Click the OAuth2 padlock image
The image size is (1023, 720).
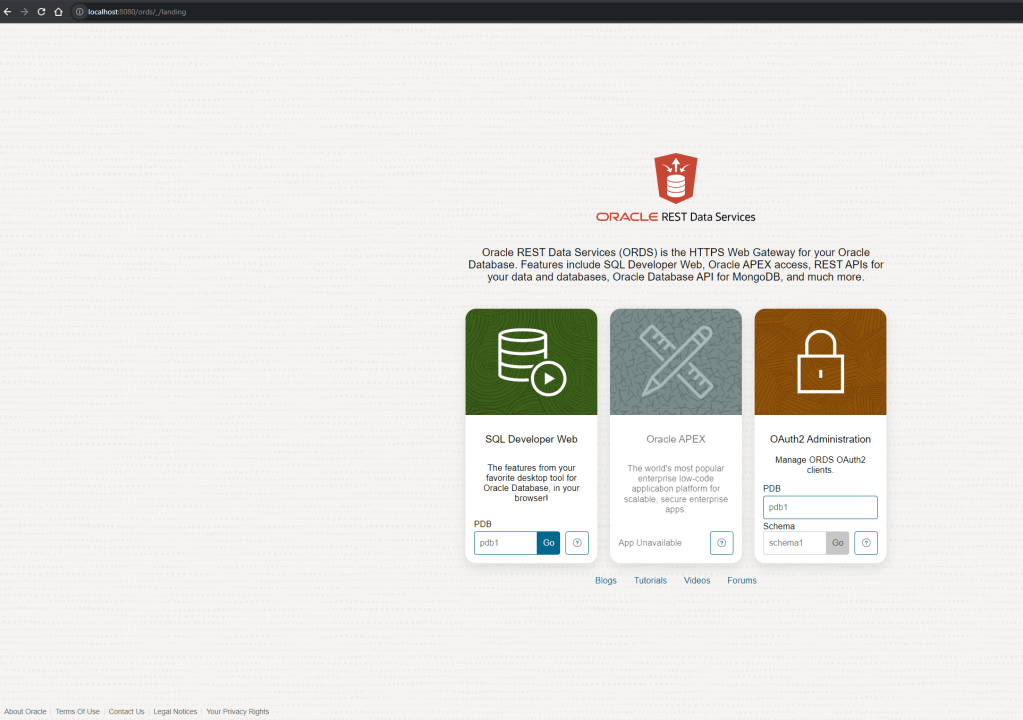point(820,361)
